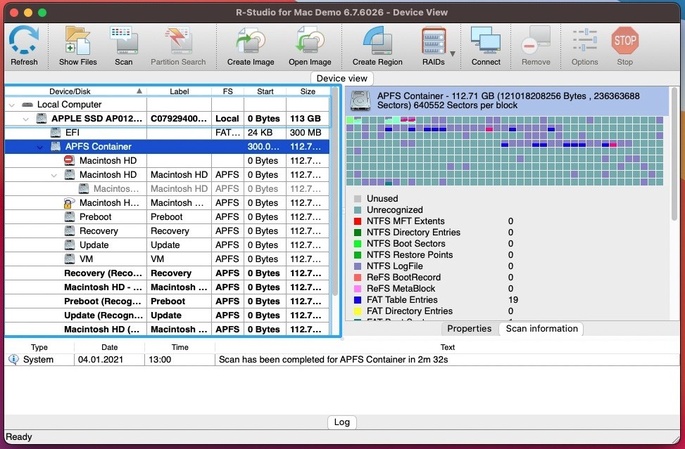The image size is (685, 449).
Task: Click the locked Macintosh H... volume icon
Action: click(69, 203)
